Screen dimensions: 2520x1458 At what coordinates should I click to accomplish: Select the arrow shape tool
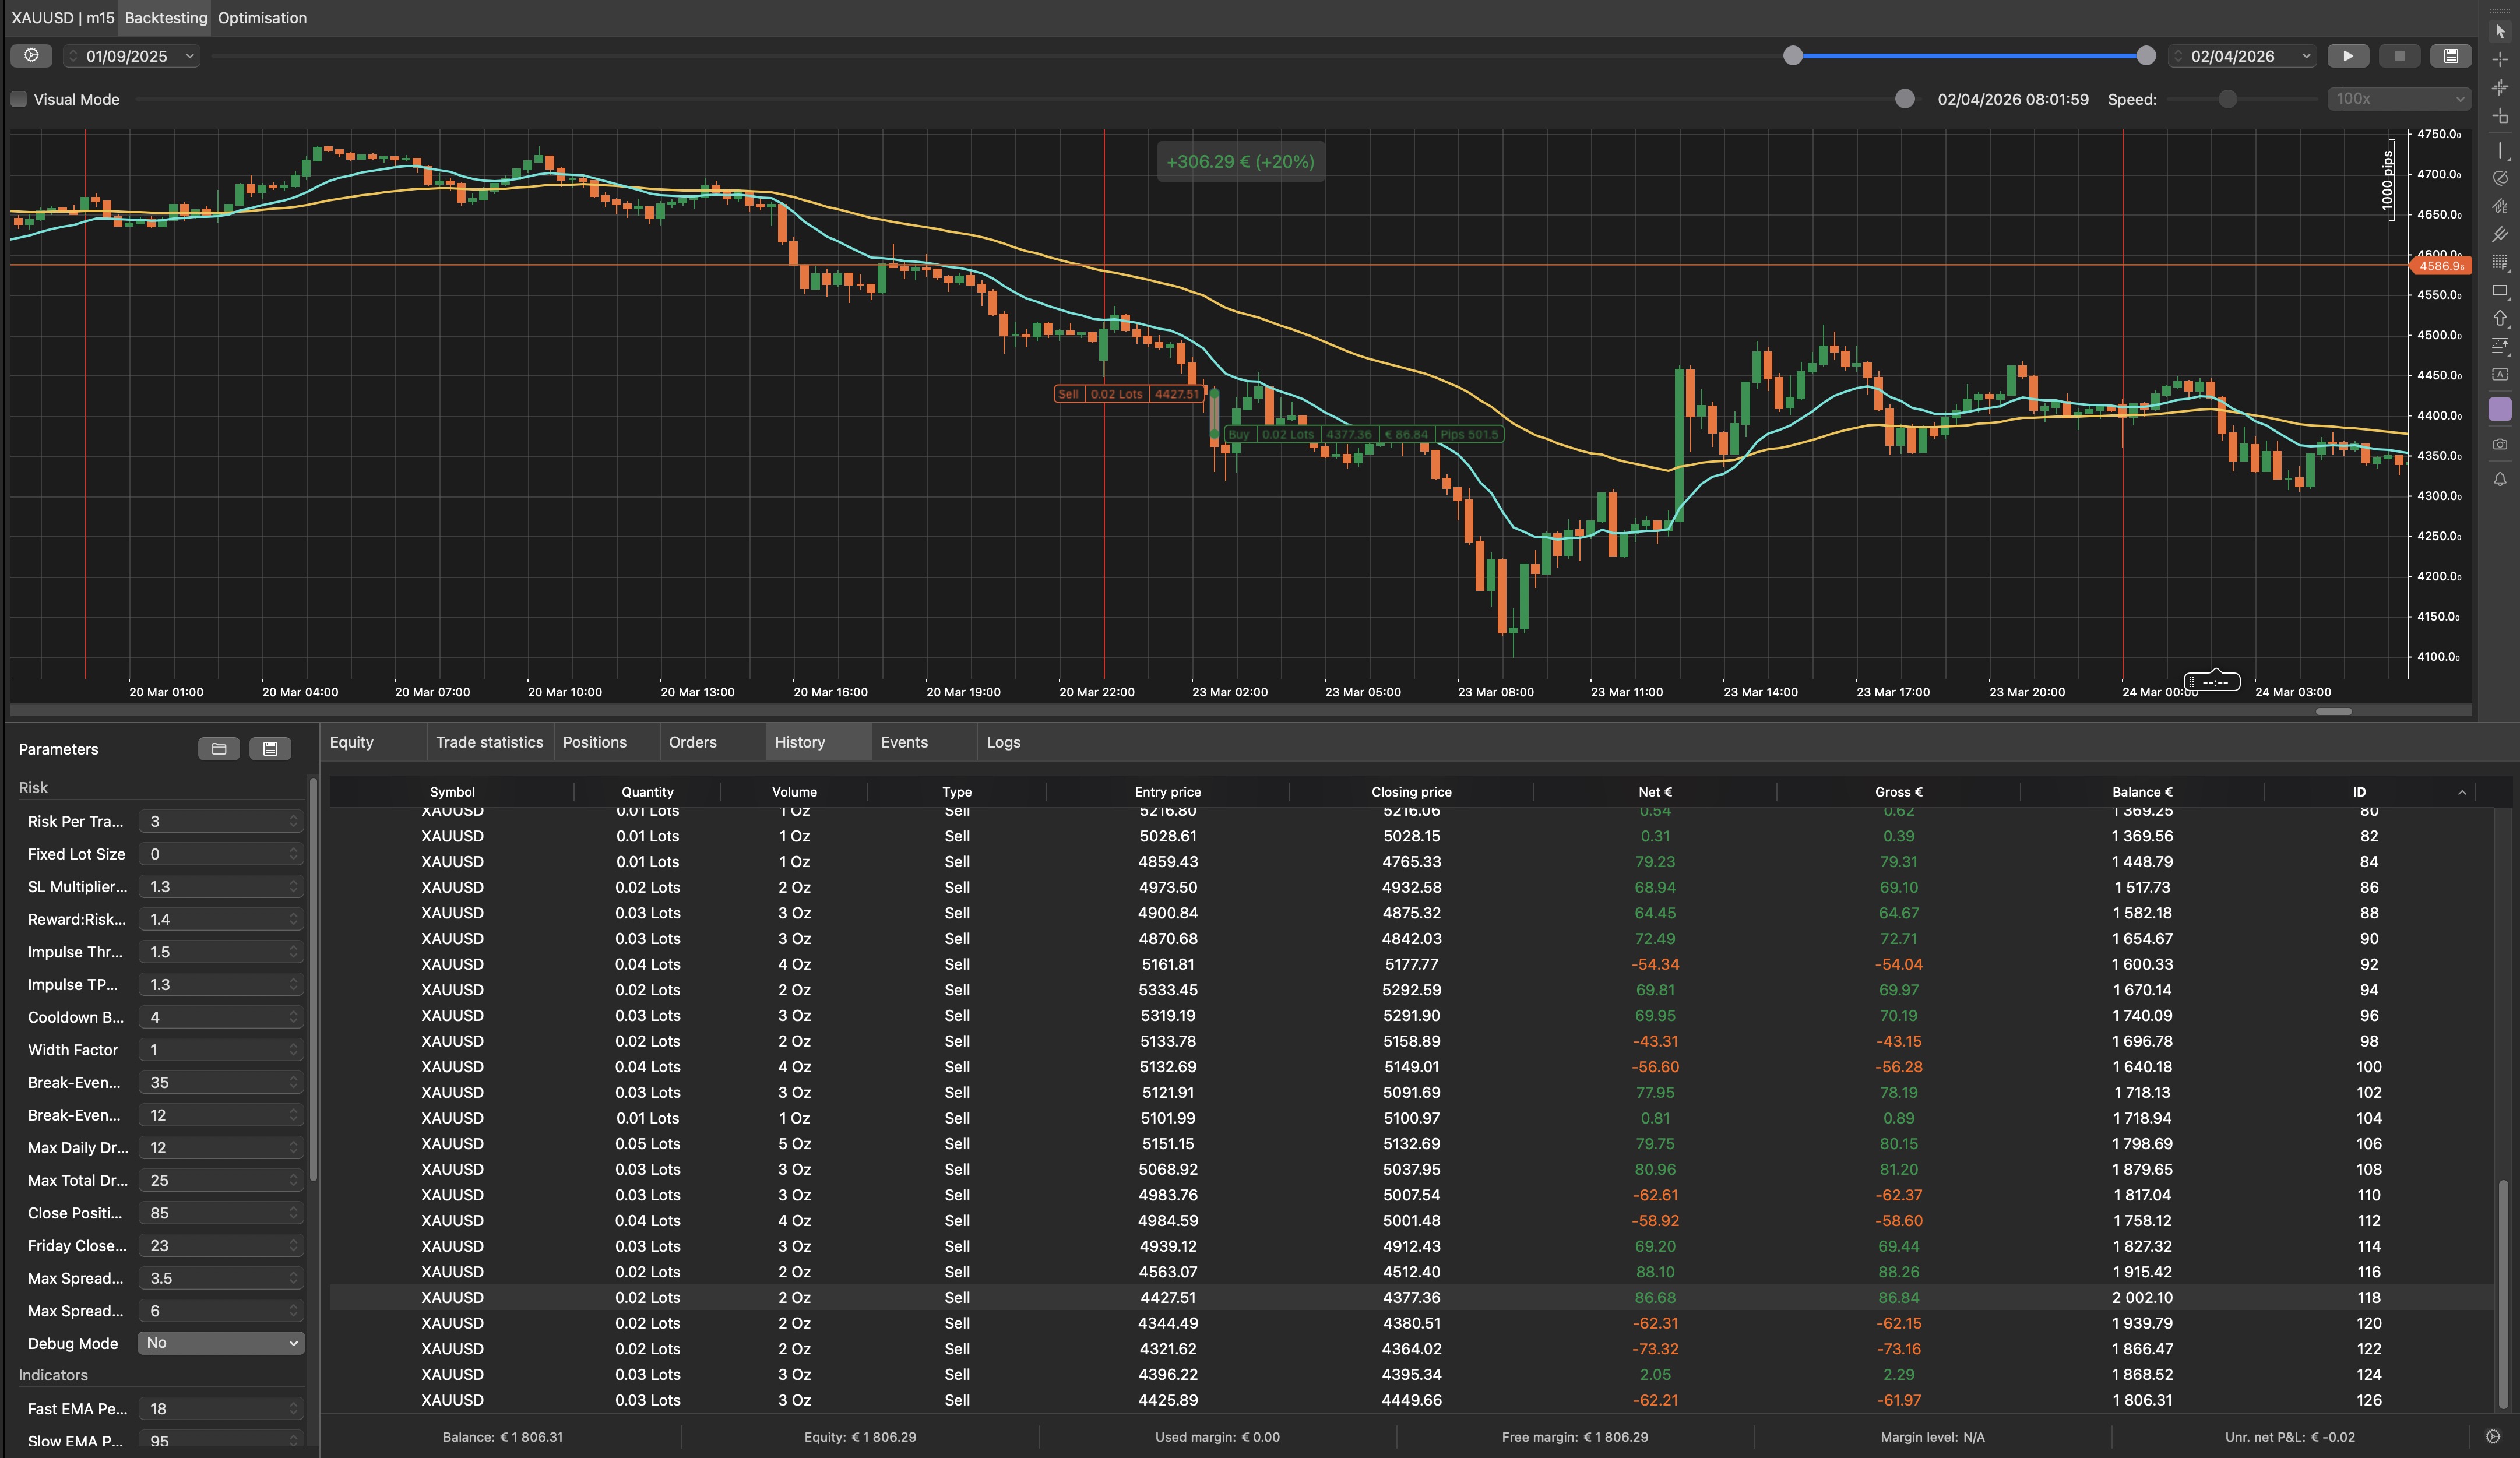point(2500,317)
